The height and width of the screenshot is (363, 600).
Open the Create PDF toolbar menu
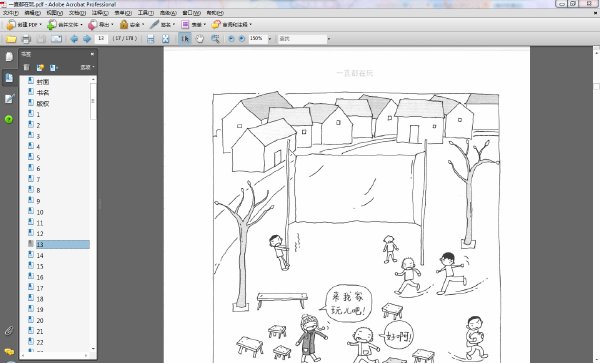point(24,25)
